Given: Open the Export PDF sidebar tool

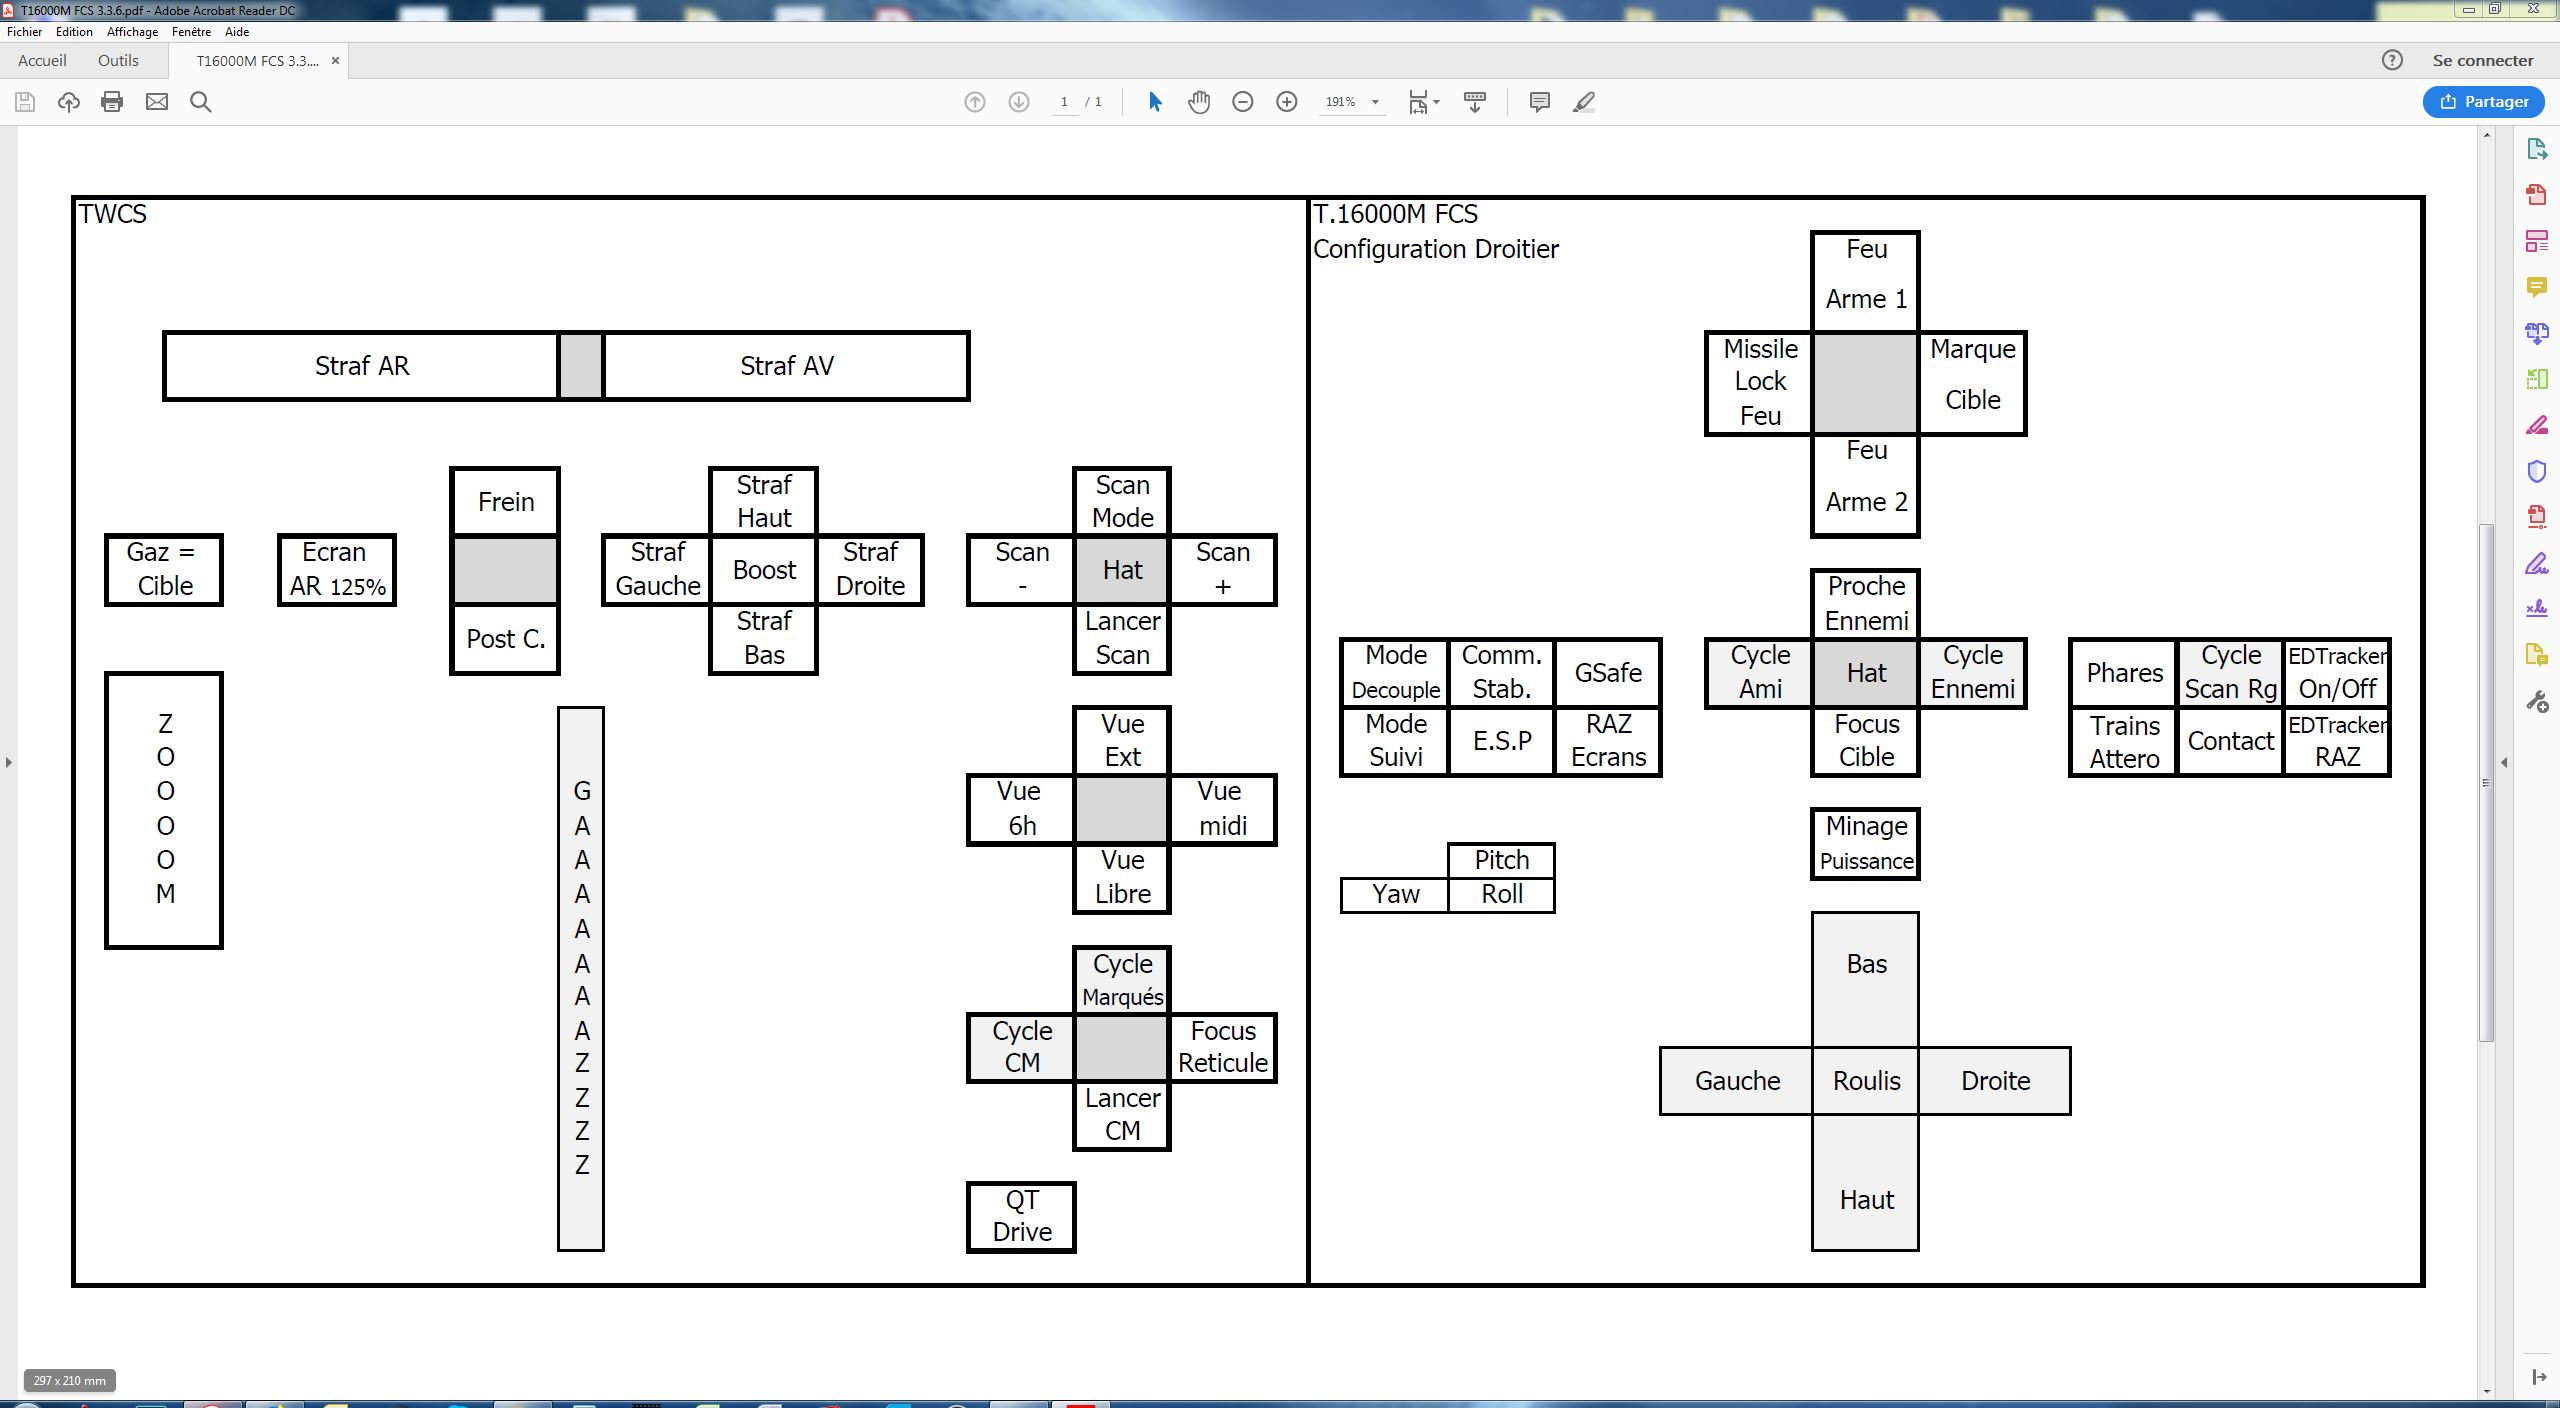Looking at the screenshot, I should pos(2536,149).
